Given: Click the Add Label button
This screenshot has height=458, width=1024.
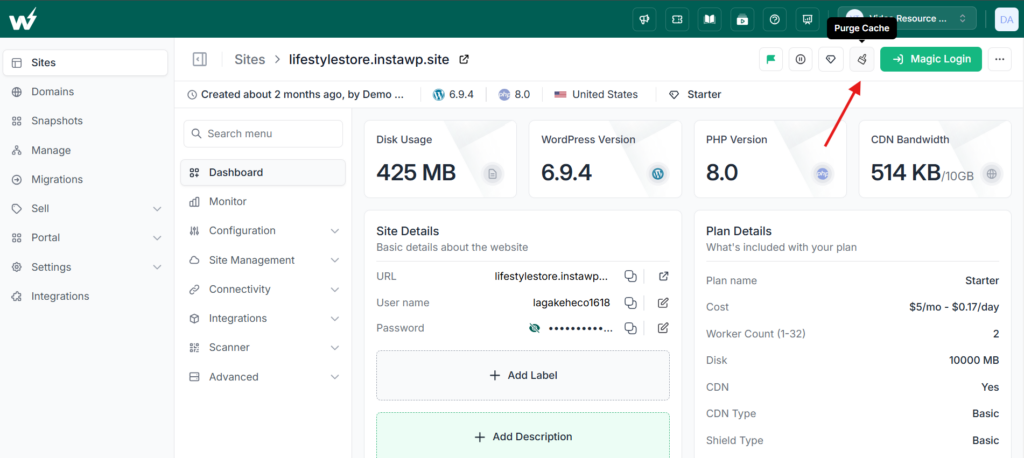Looking at the screenshot, I should [x=523, y=376].
